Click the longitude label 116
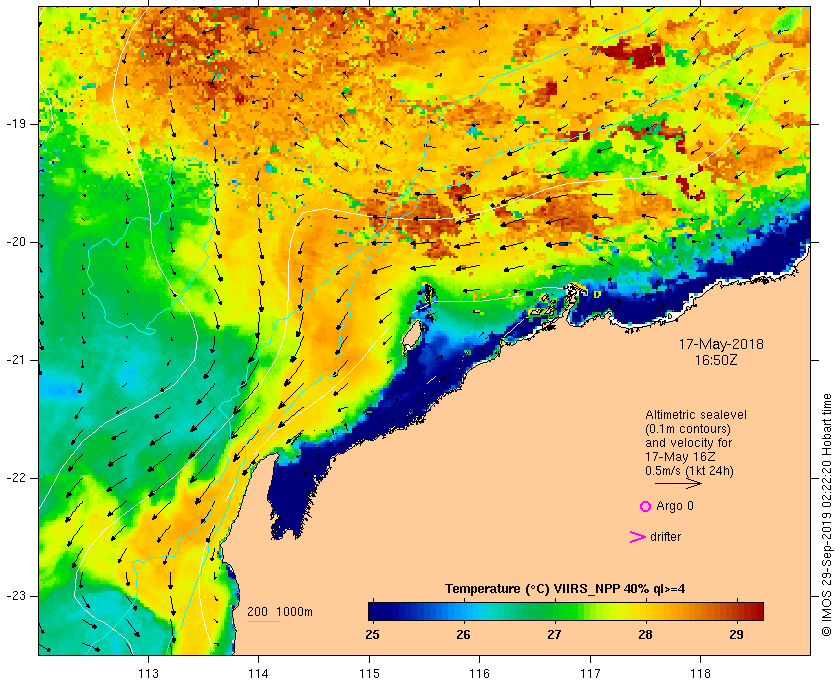The width and height of the screenshot is (840, 680). (479, 672)
